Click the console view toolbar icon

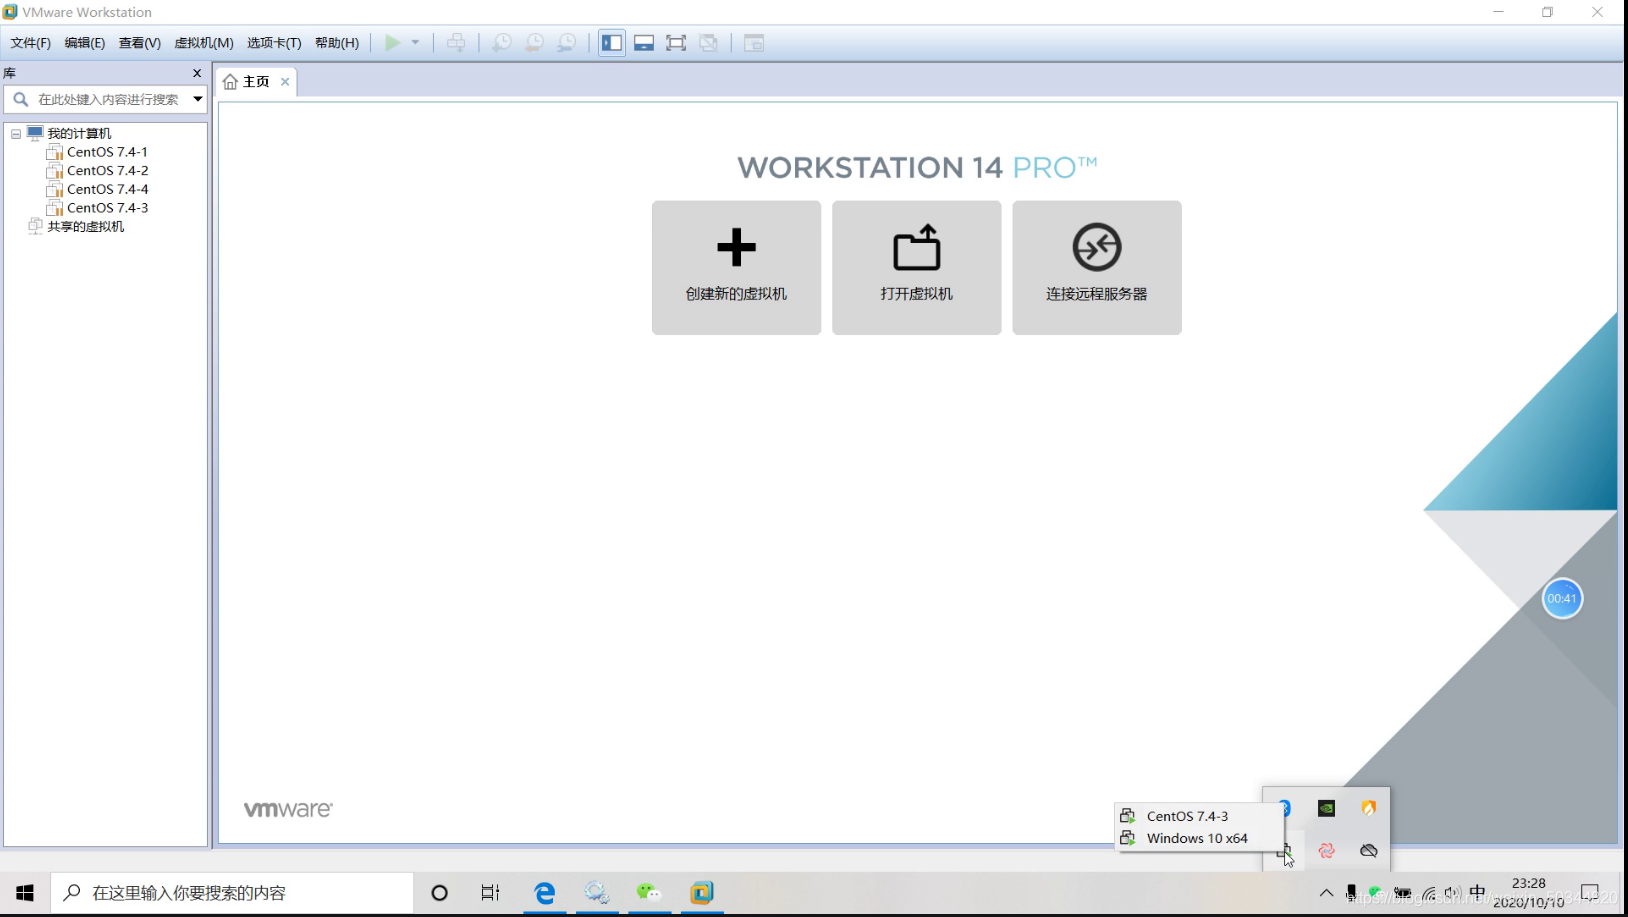pos(754,43)
